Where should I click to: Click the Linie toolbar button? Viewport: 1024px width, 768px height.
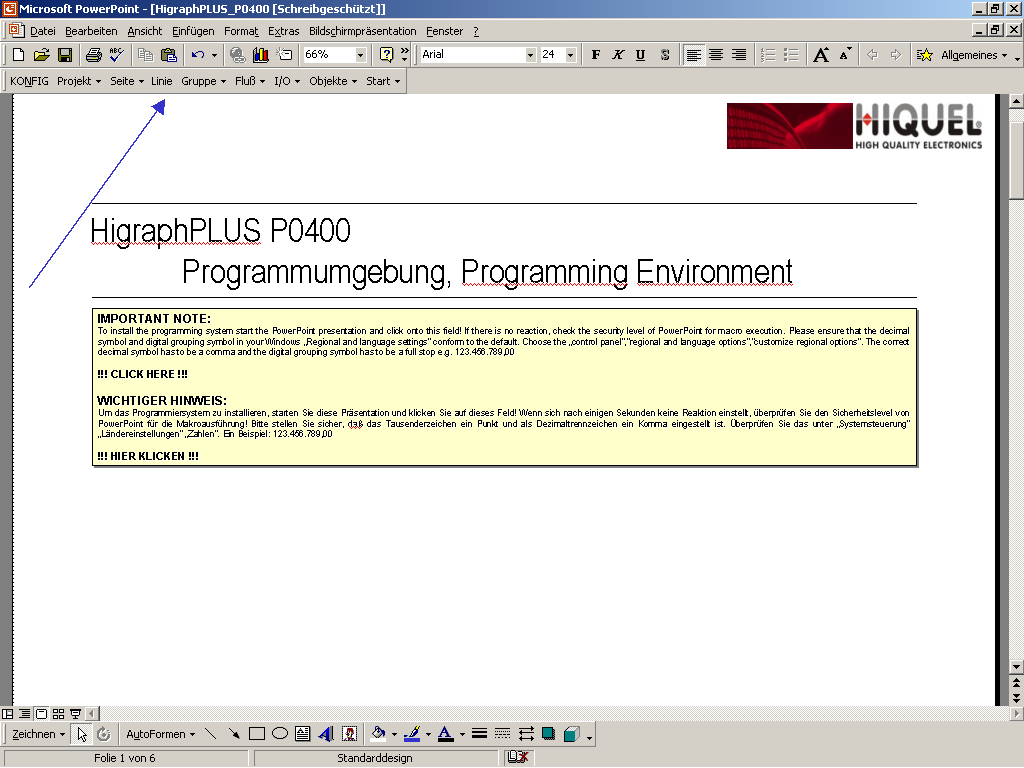coord(161,81)
